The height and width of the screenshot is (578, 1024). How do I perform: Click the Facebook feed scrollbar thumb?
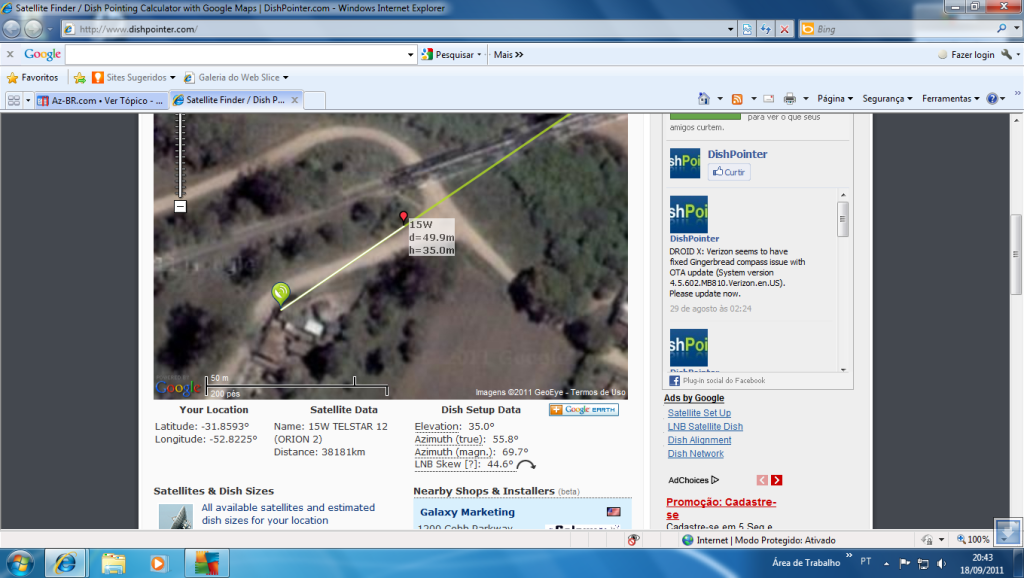pos(843,219)
